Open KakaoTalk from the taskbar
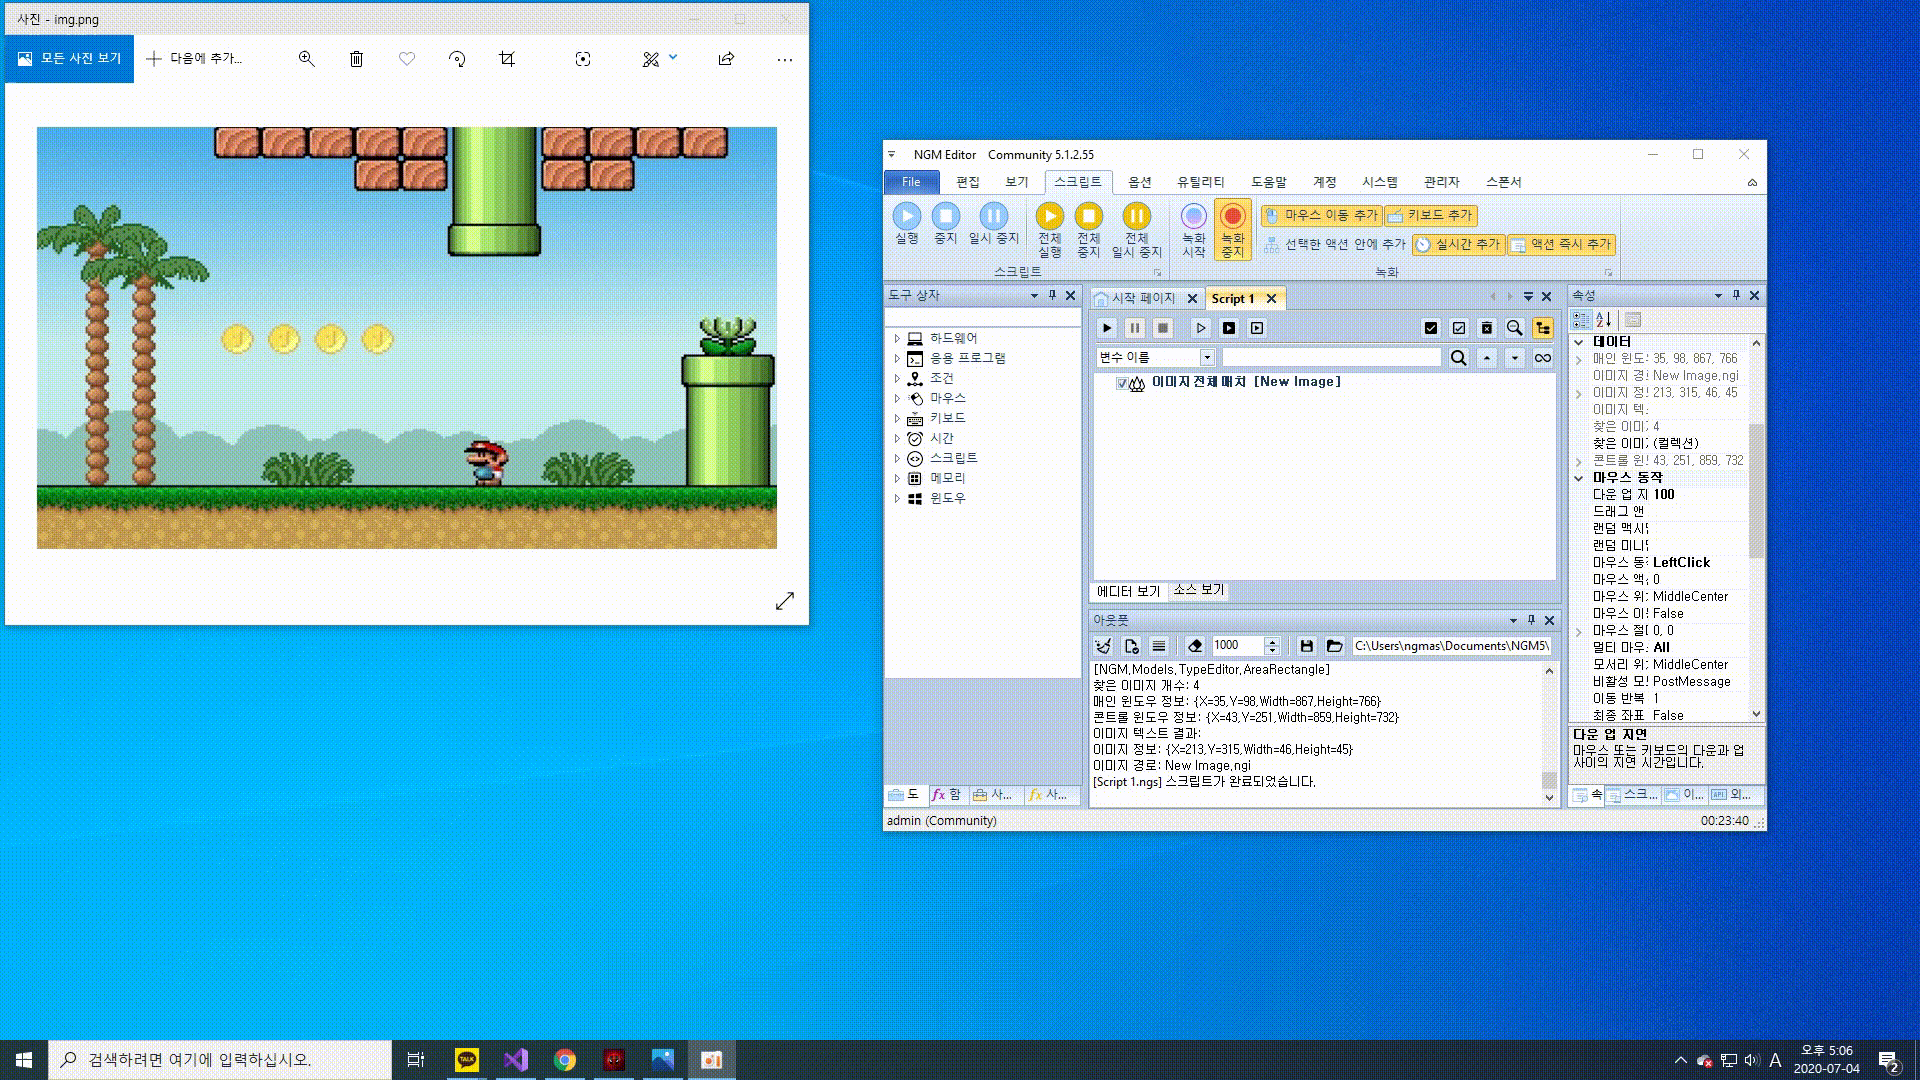The width and height of the screenshot is (1920, 1080). [x=467, y=1060]
